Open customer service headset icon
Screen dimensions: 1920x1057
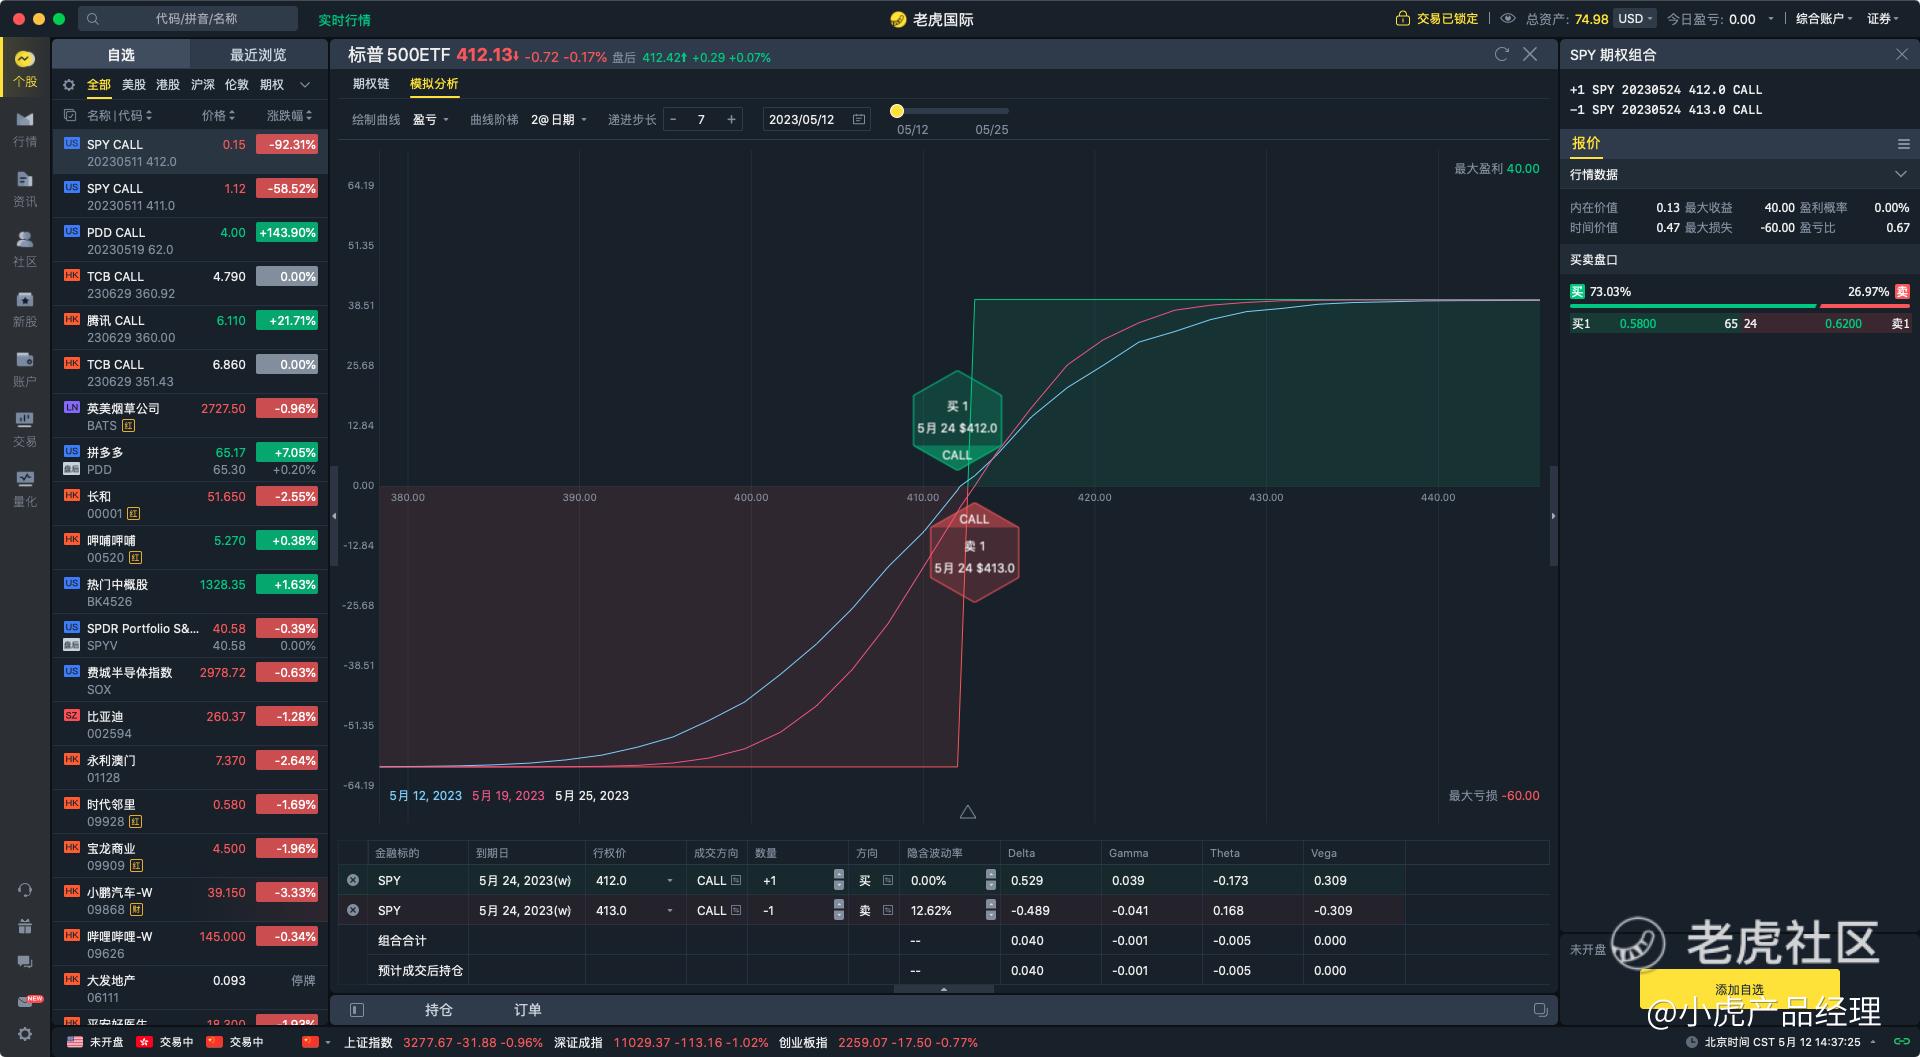[25, 890]
